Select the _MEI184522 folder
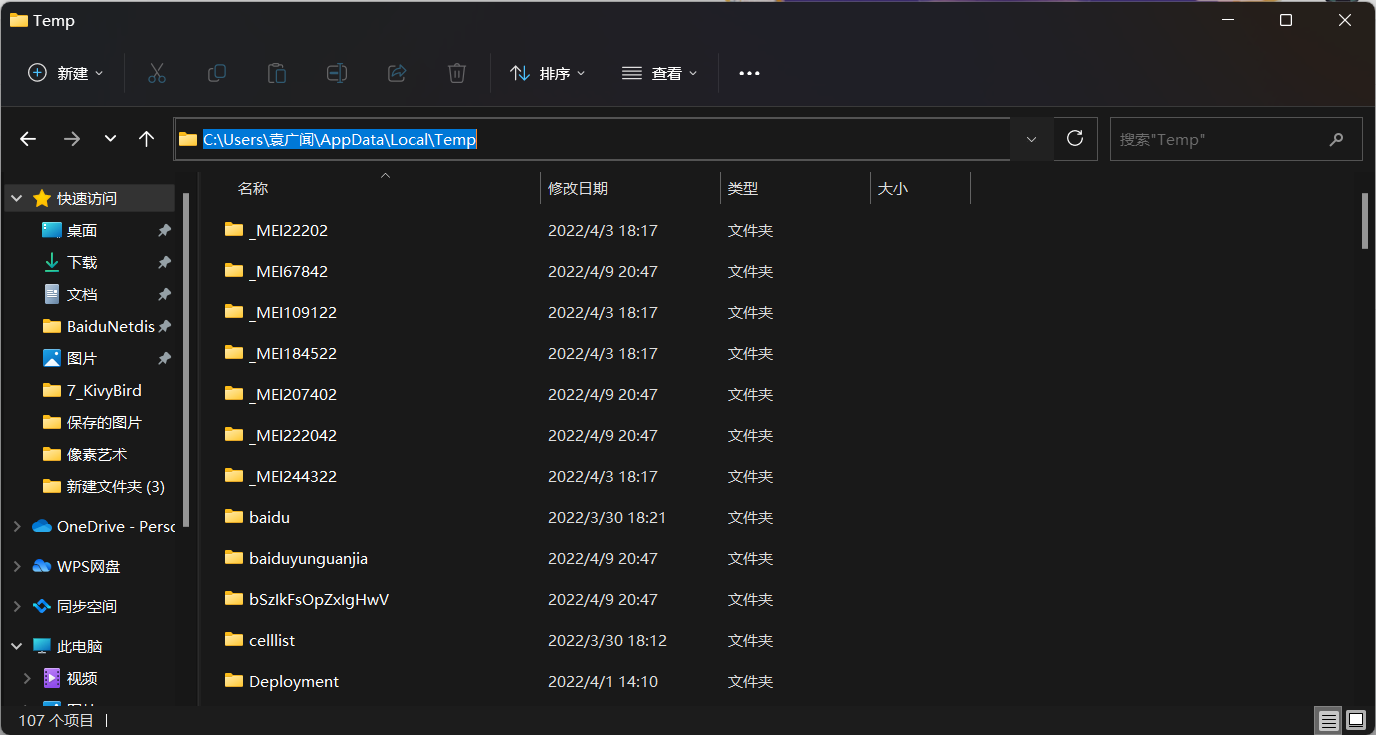Viewport: 1376px width, 735px height. [293, 353]
